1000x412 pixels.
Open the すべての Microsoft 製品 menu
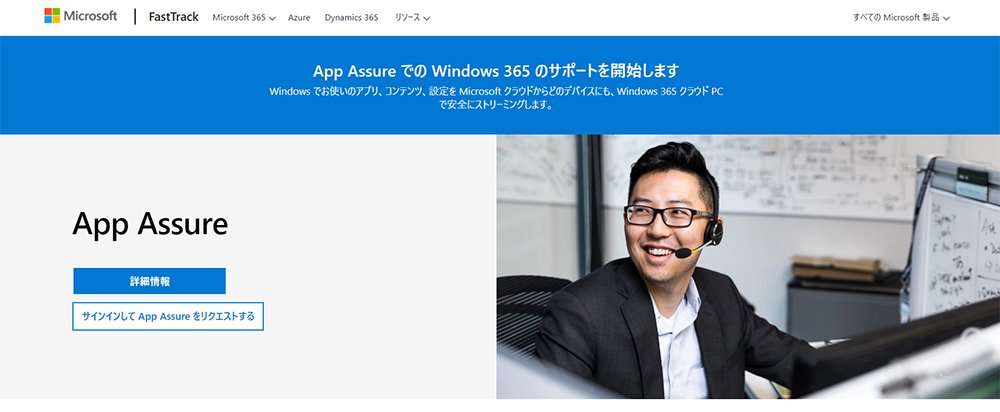click(901, 18)
